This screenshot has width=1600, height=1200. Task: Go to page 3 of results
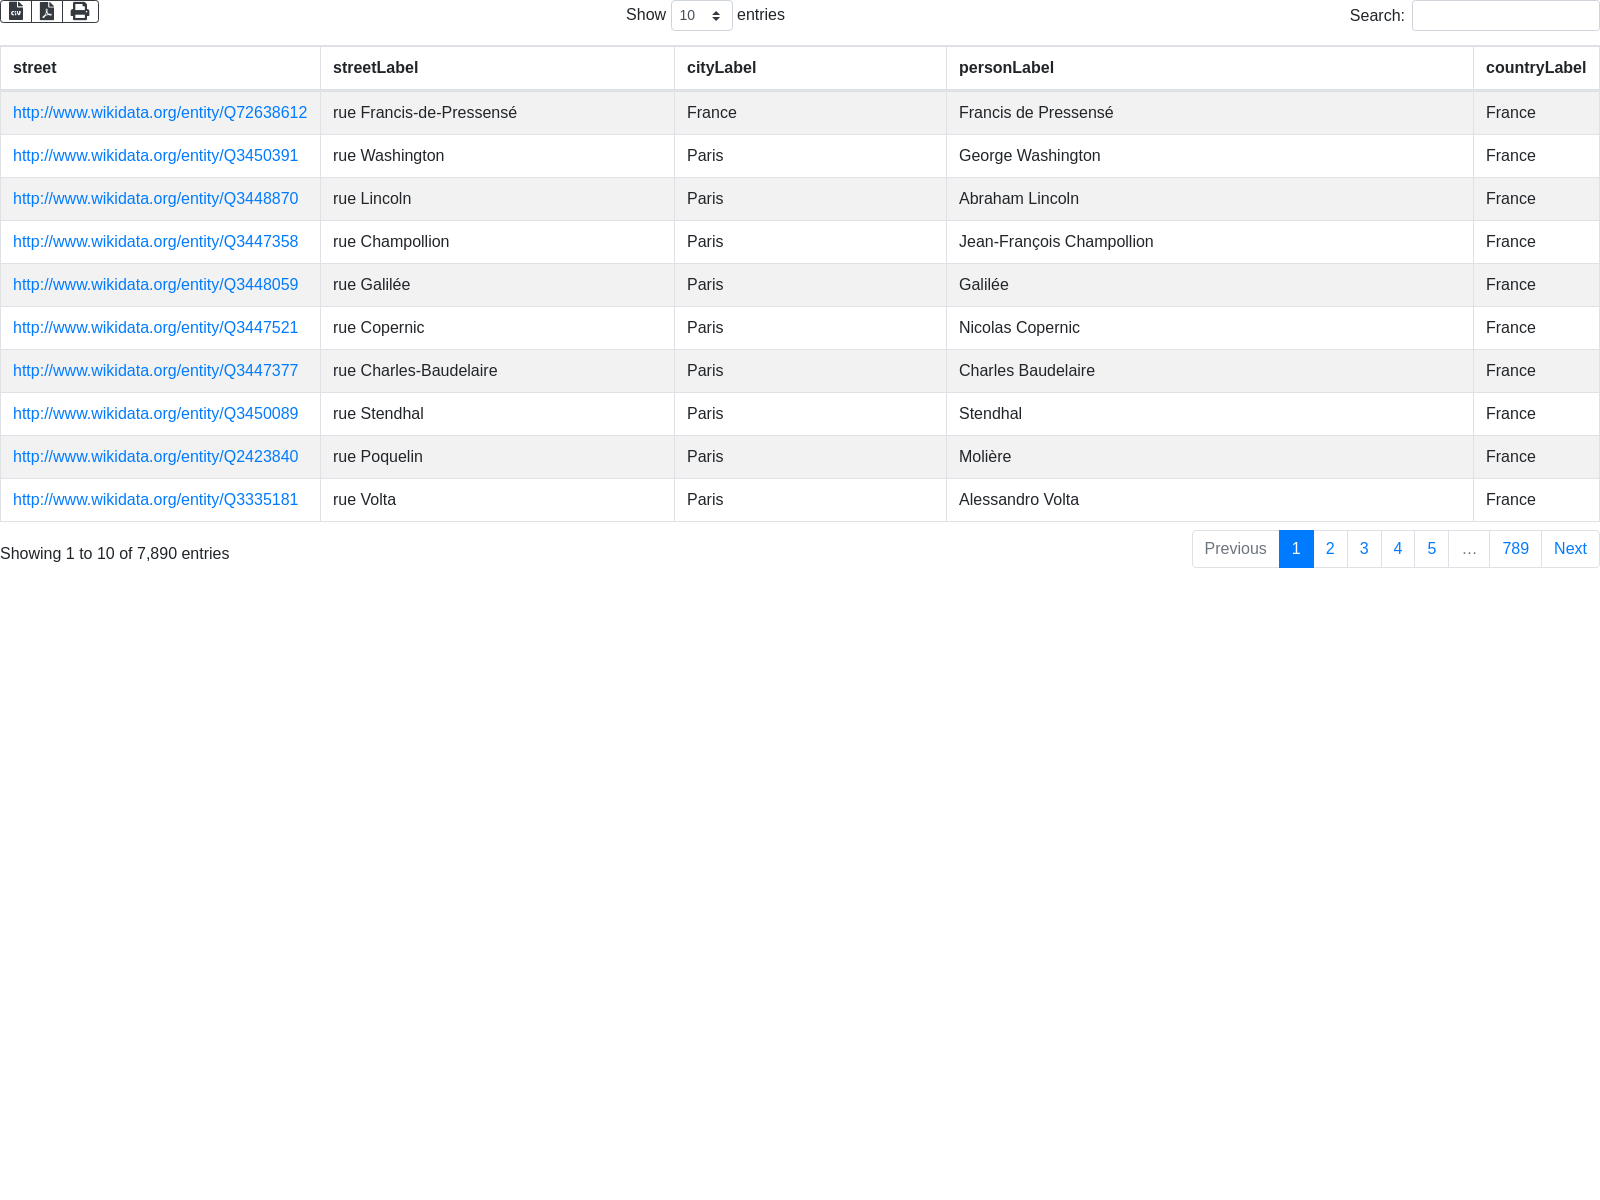[1364, 549]
